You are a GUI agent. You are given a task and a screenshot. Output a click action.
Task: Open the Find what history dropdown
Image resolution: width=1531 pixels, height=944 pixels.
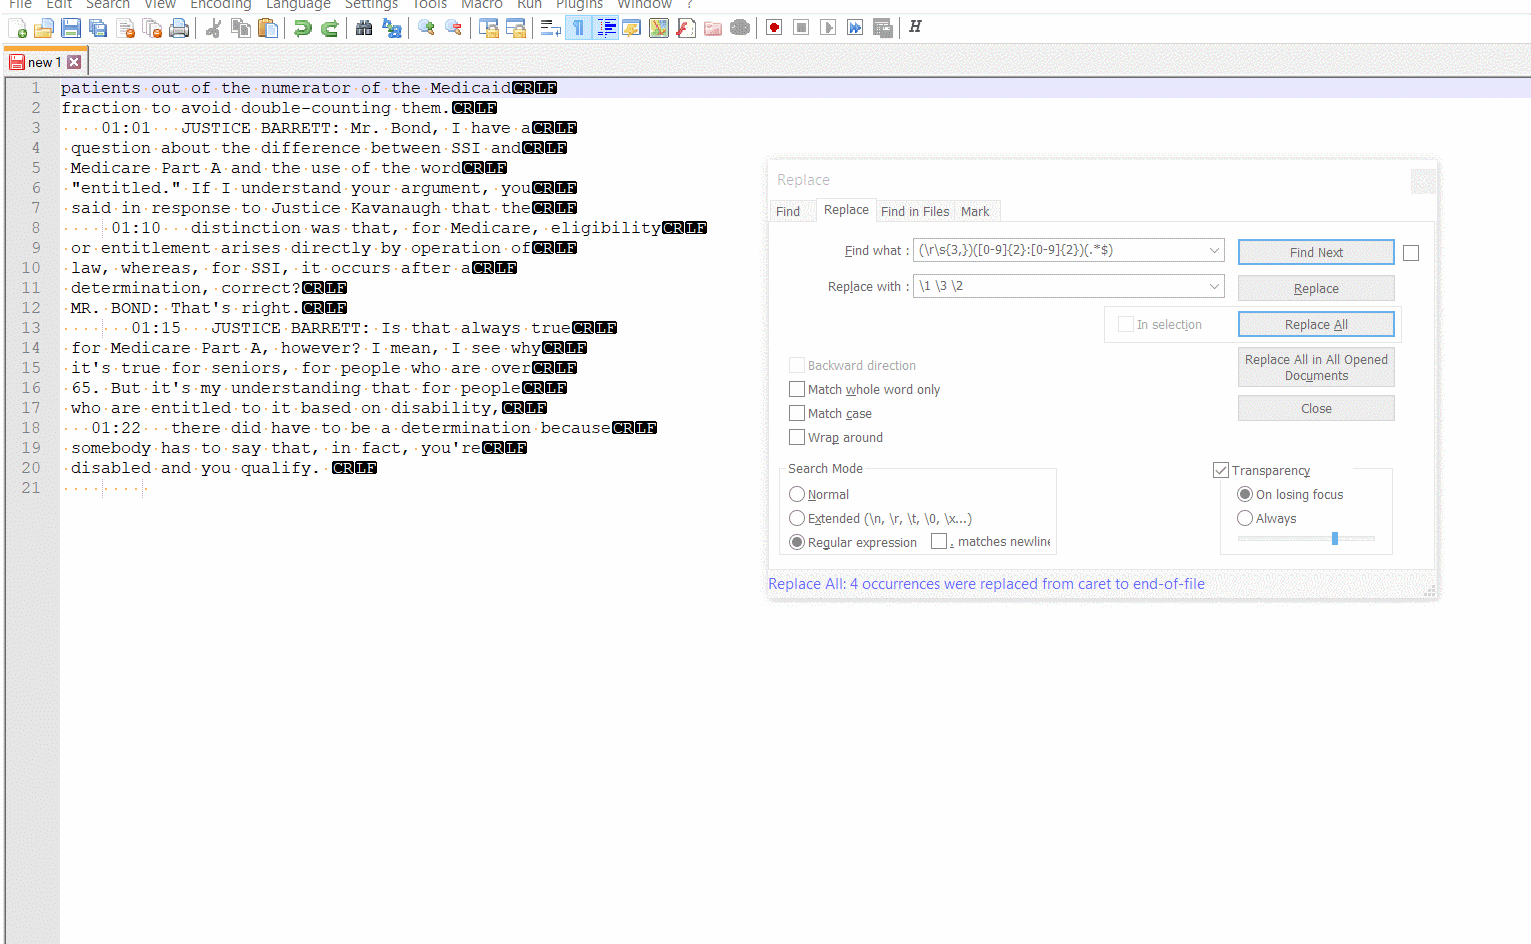click(x=1214, y=250)
